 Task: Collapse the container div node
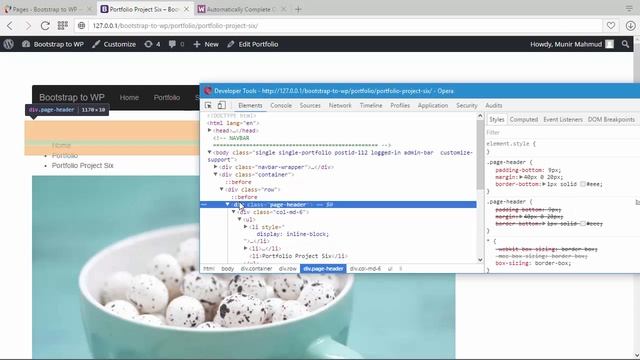216,174
